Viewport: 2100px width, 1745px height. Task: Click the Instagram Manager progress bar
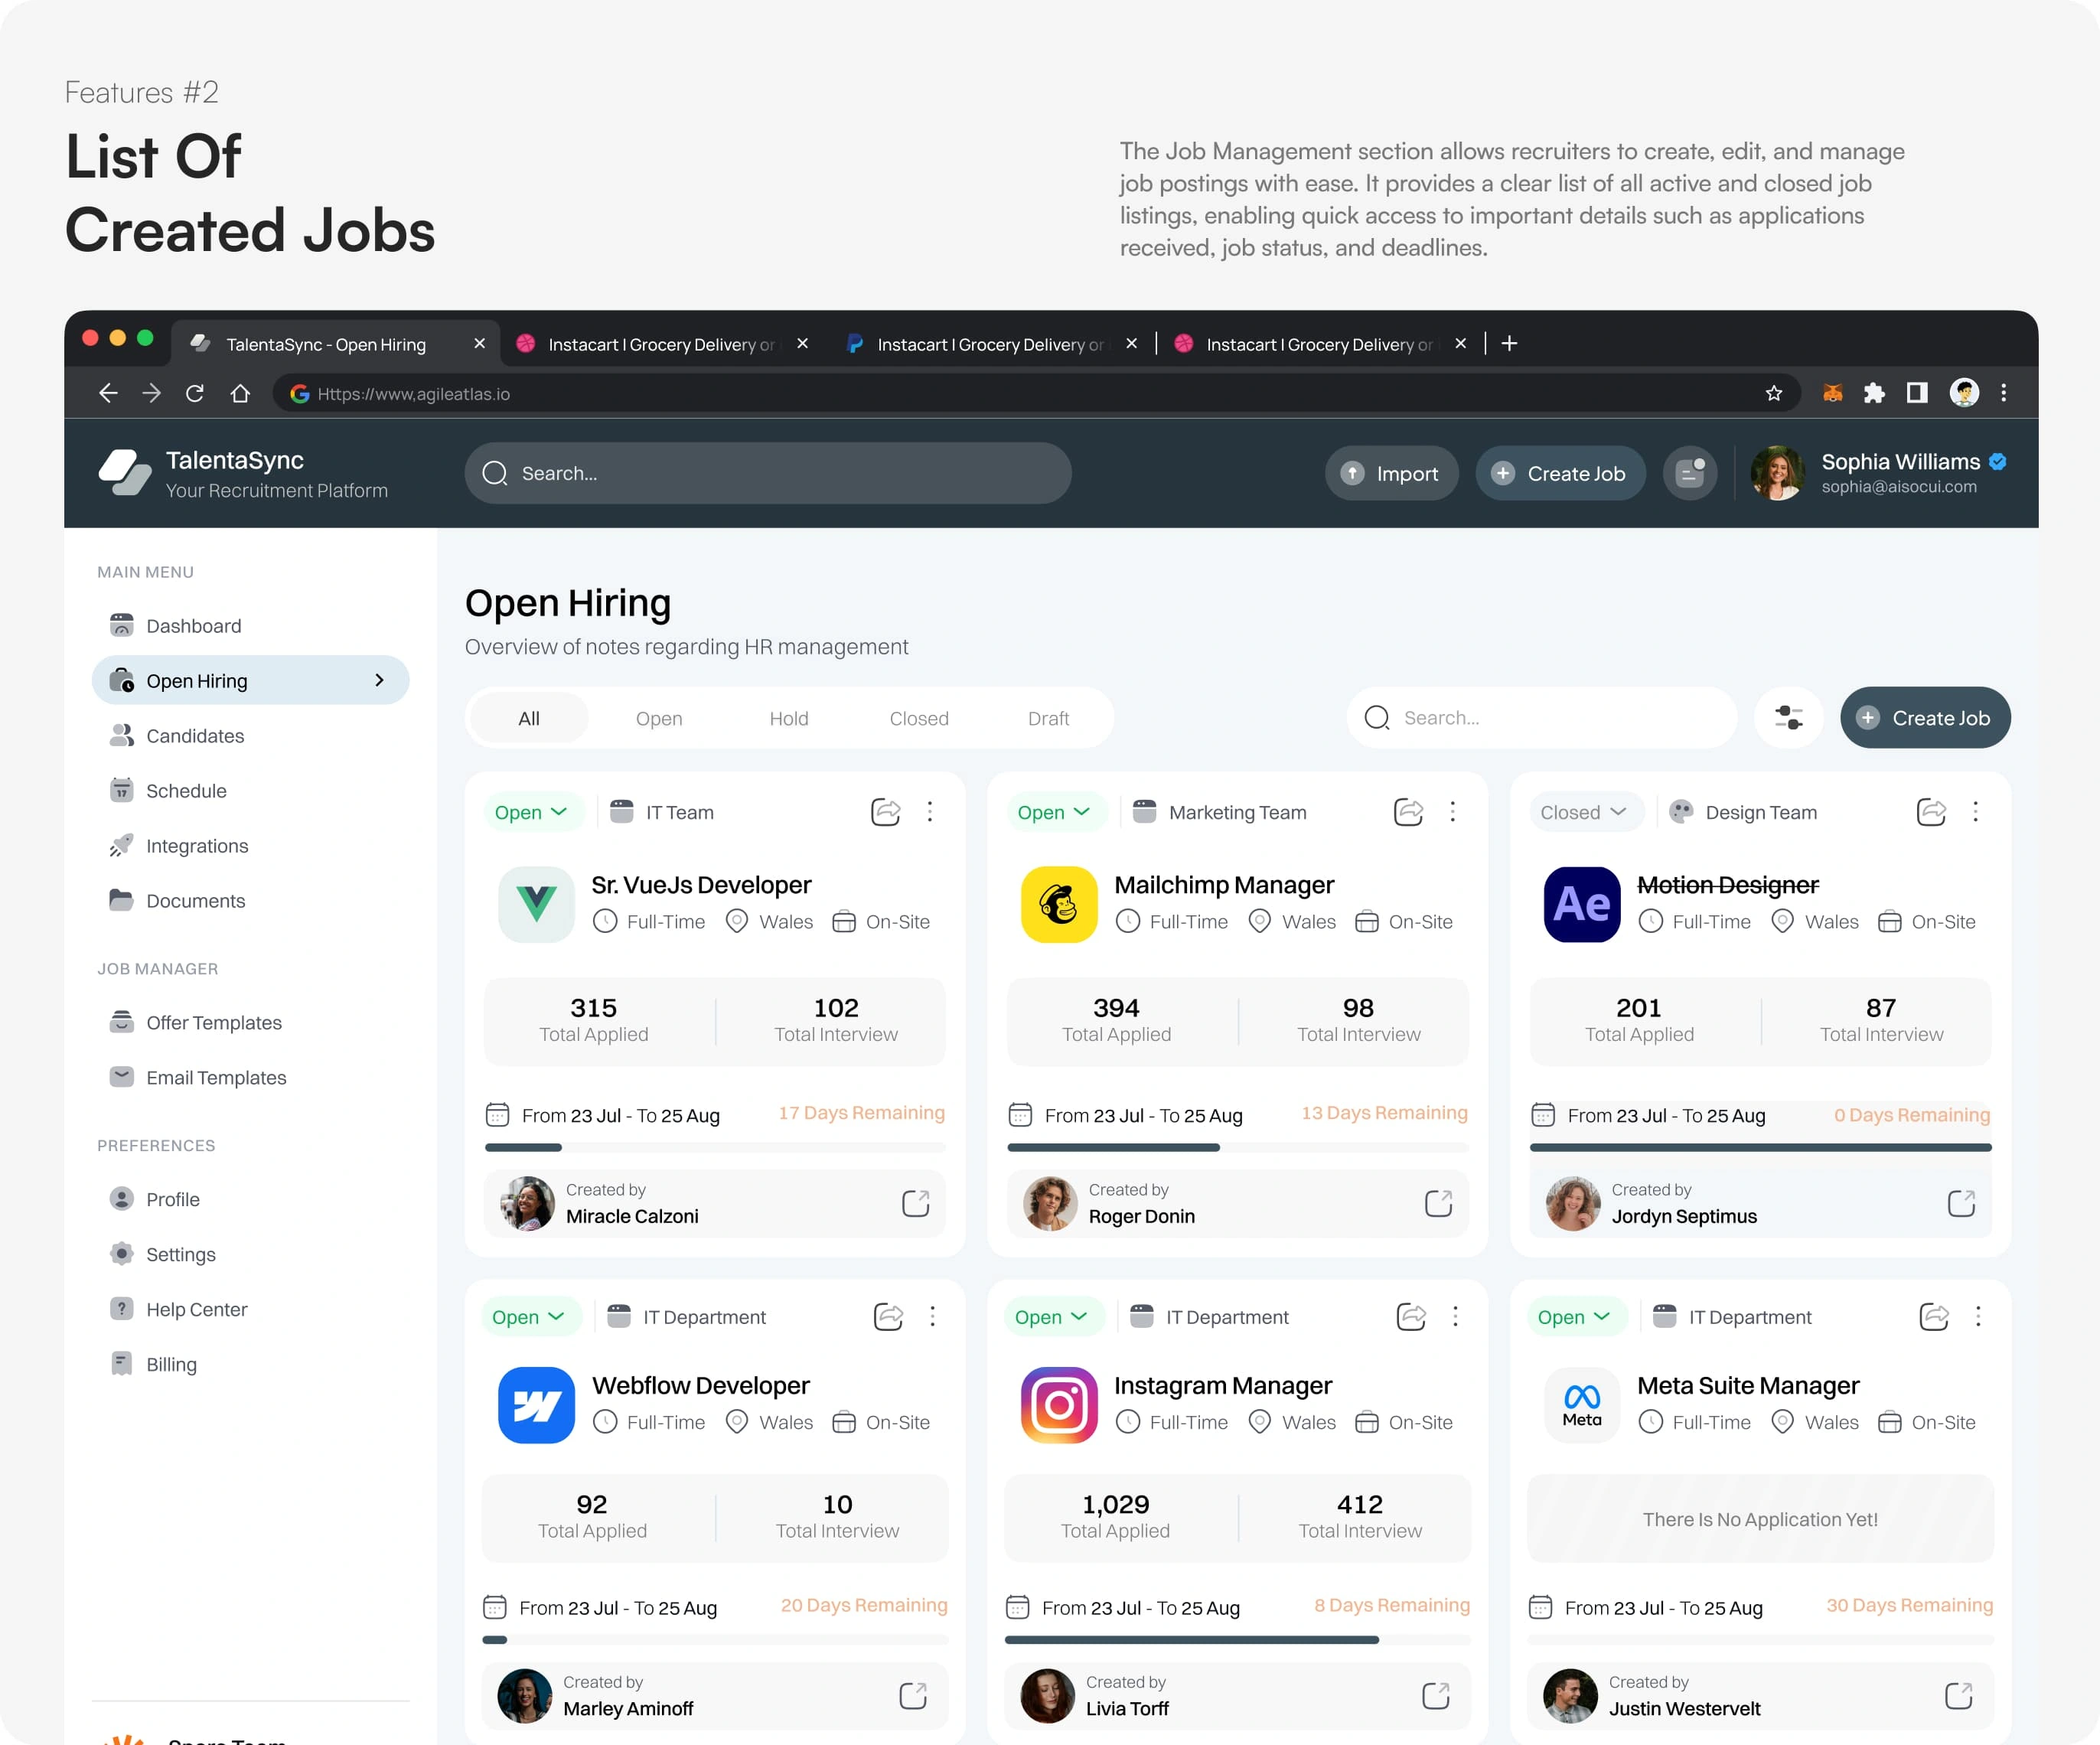[x=1238, y=1640]
